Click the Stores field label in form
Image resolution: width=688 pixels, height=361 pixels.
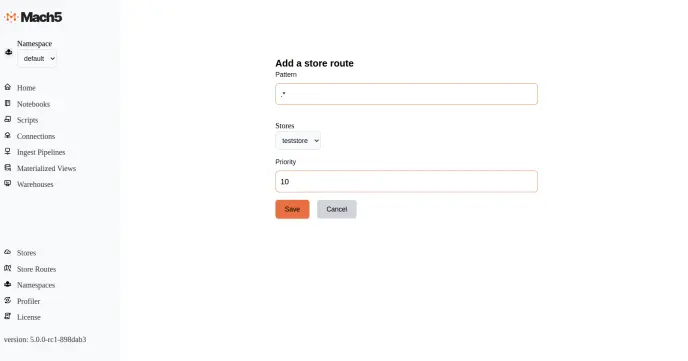285,125
